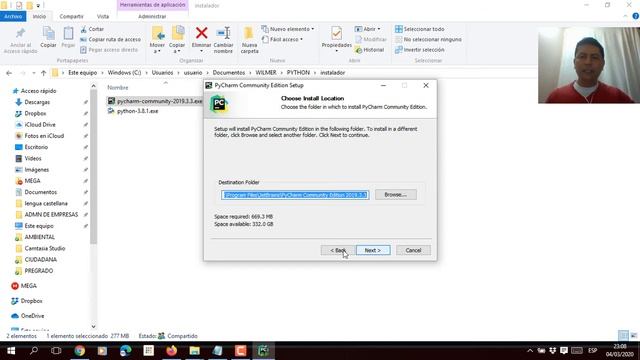The width and height of the screenshot is (640, 360).
Task: Show hidden system tray icons
Action: click(529, 351)
